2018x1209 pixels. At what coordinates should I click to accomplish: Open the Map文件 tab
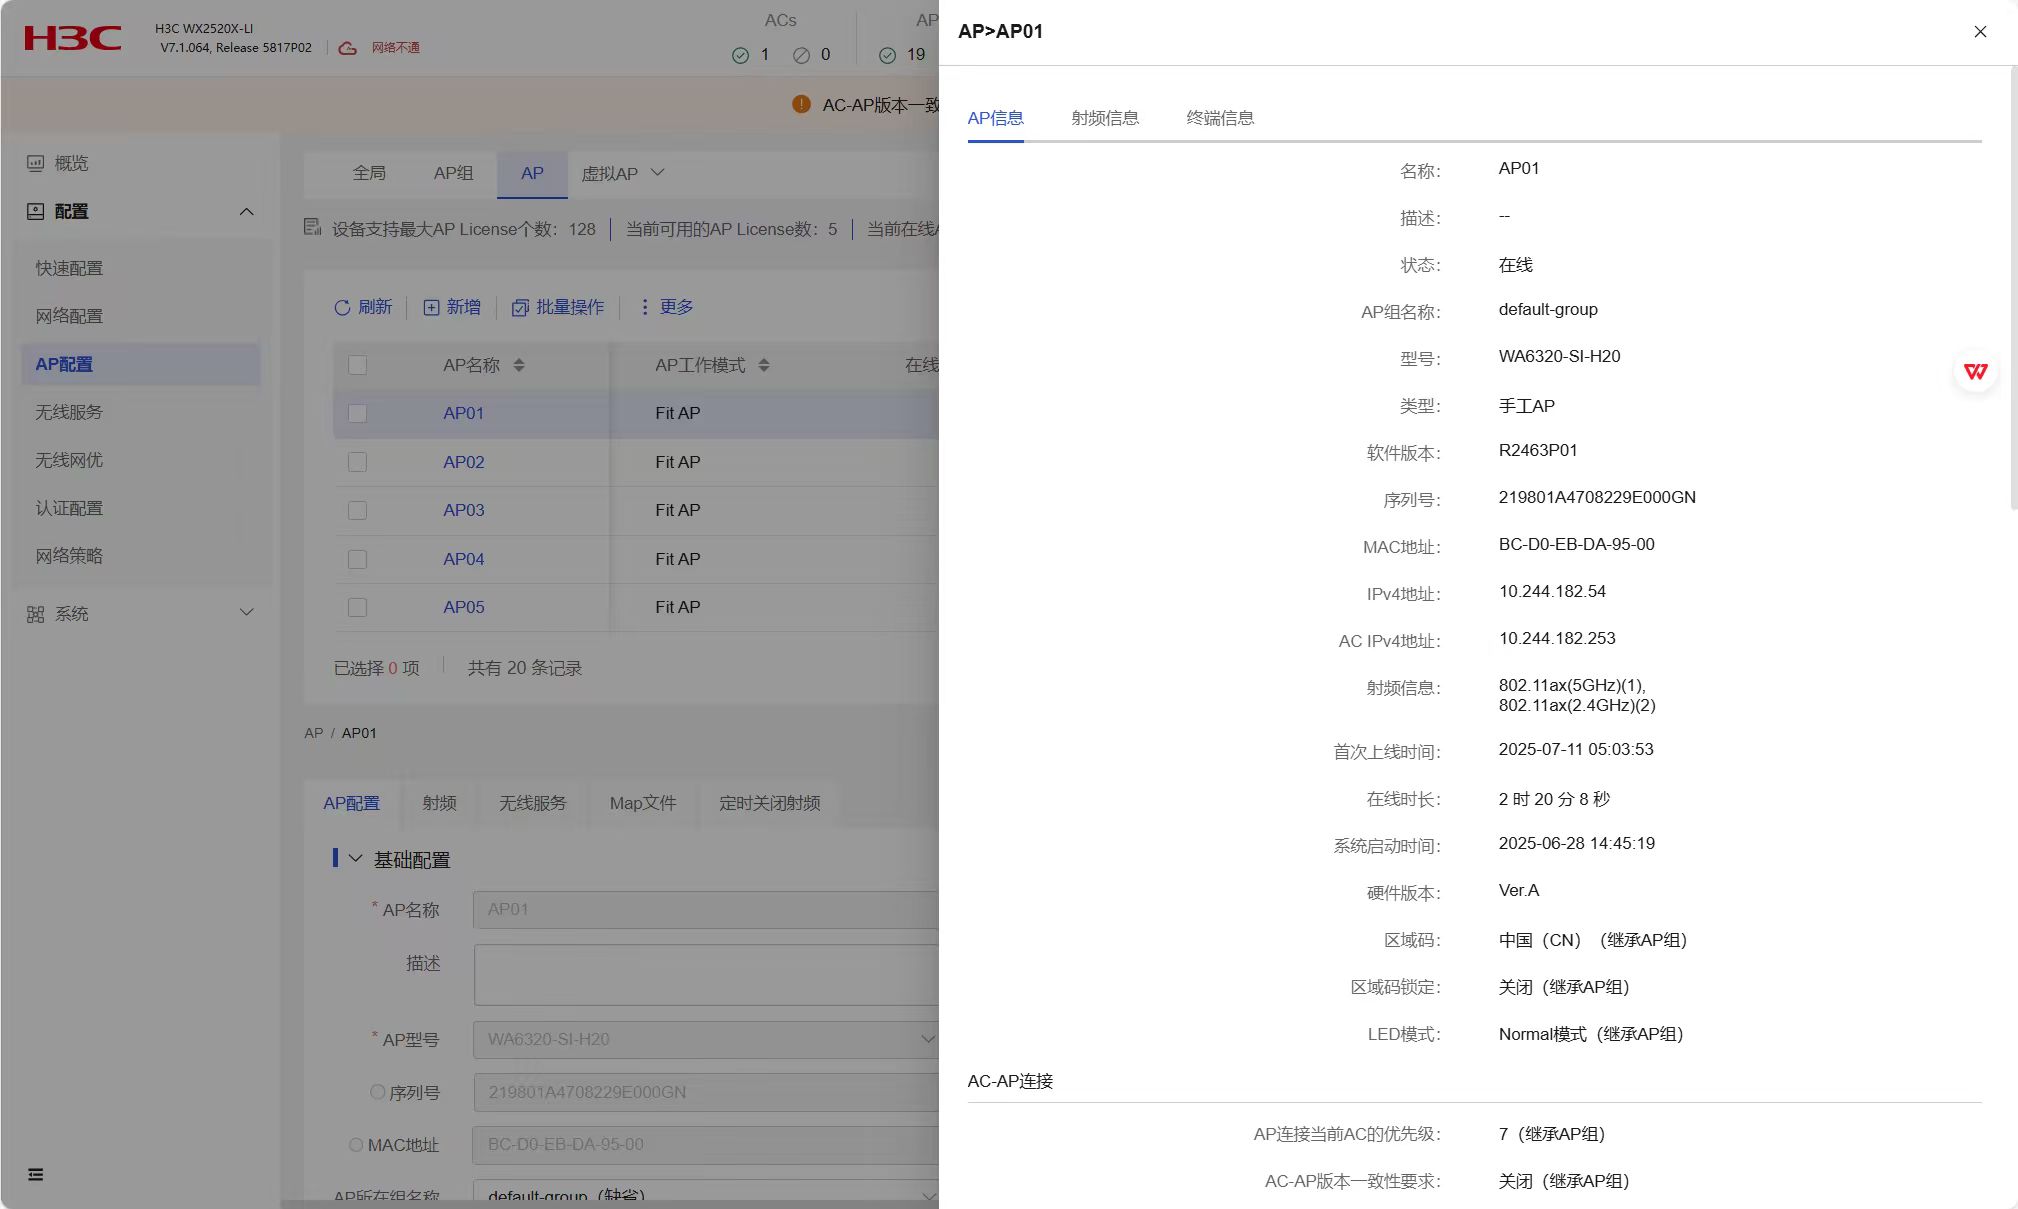click(643, 803)
